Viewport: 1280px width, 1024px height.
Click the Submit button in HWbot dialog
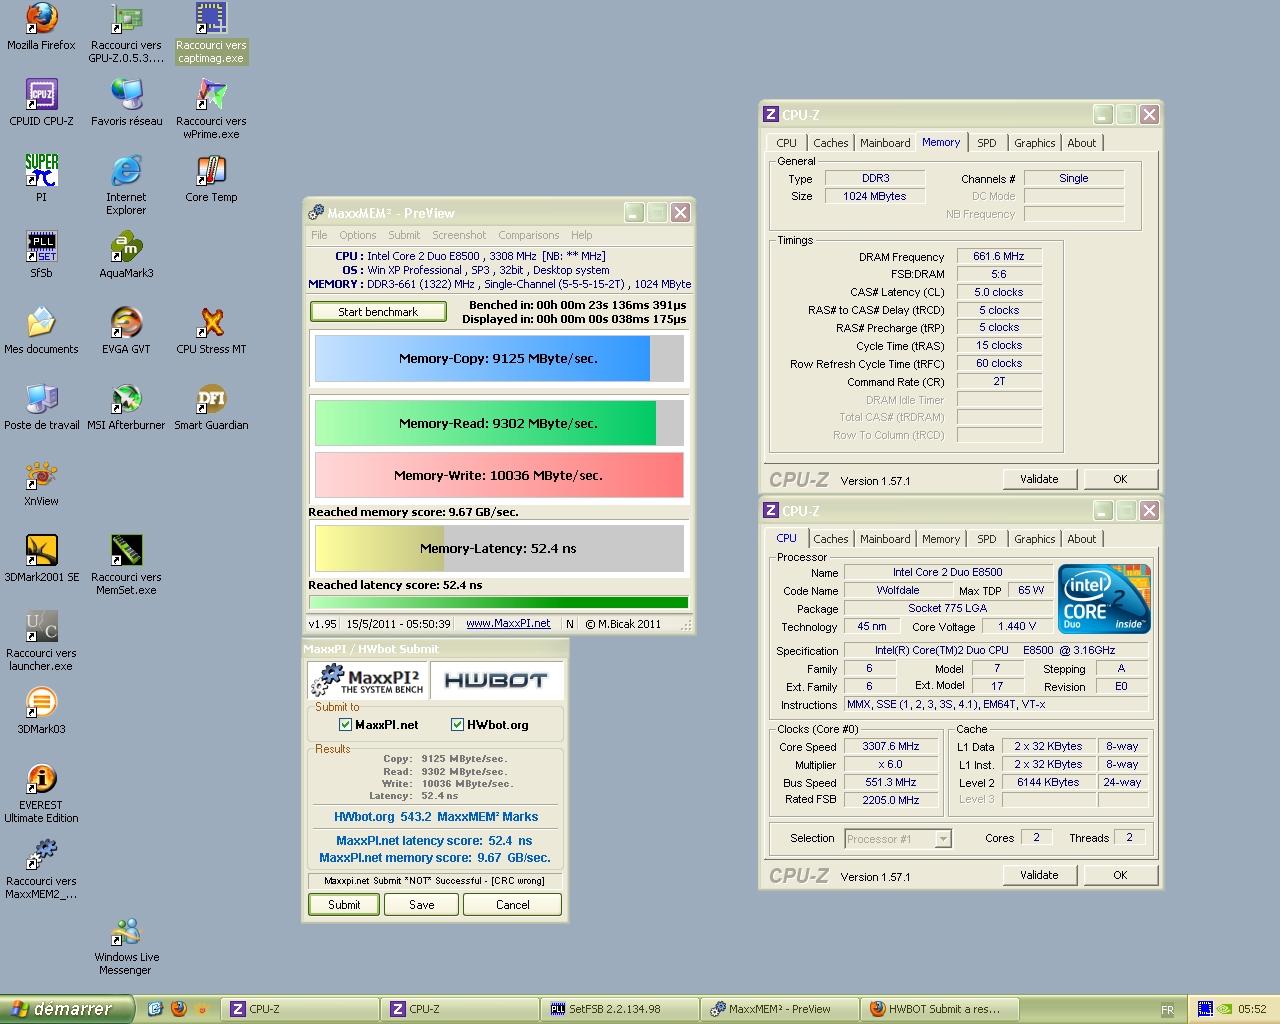click(x=344, y=905)
